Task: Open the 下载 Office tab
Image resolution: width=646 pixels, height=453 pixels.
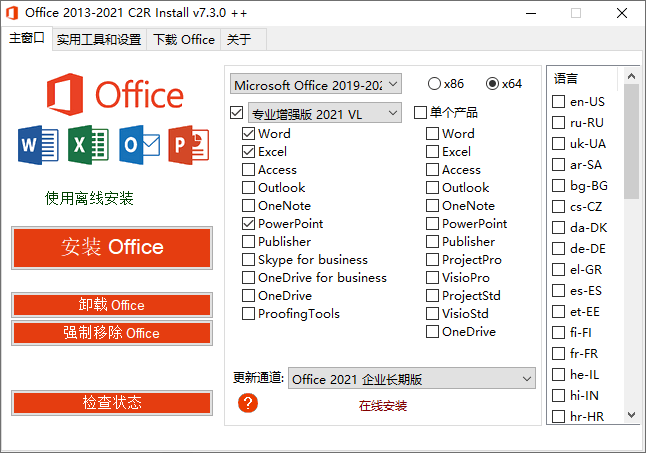Action: pos(183,40)
